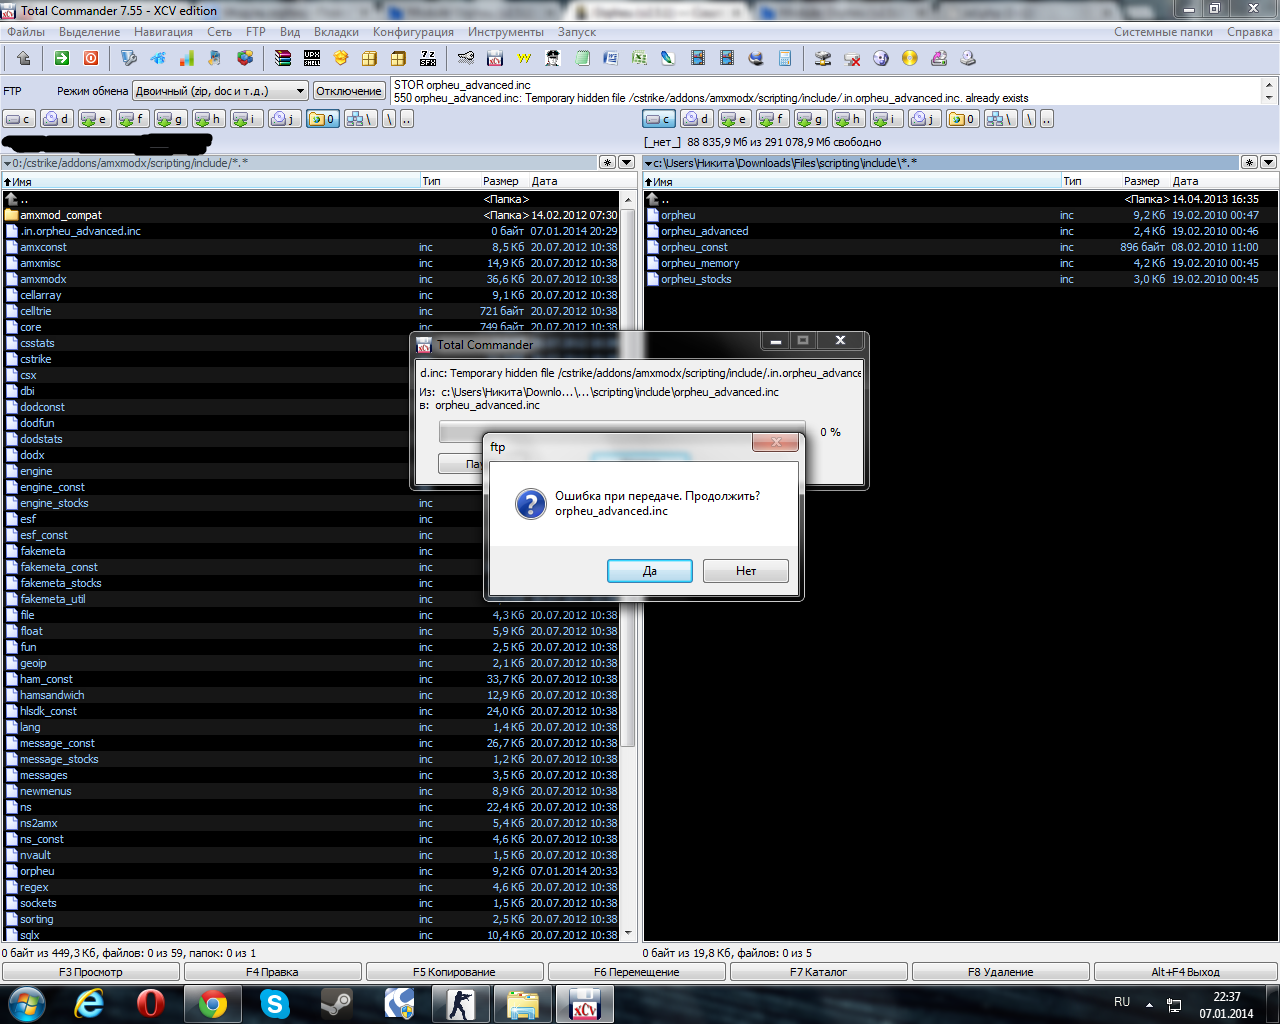Open network neighborhood in left drive bar
This screenshot has height=1024, width=1280.
tap(360, 119)
